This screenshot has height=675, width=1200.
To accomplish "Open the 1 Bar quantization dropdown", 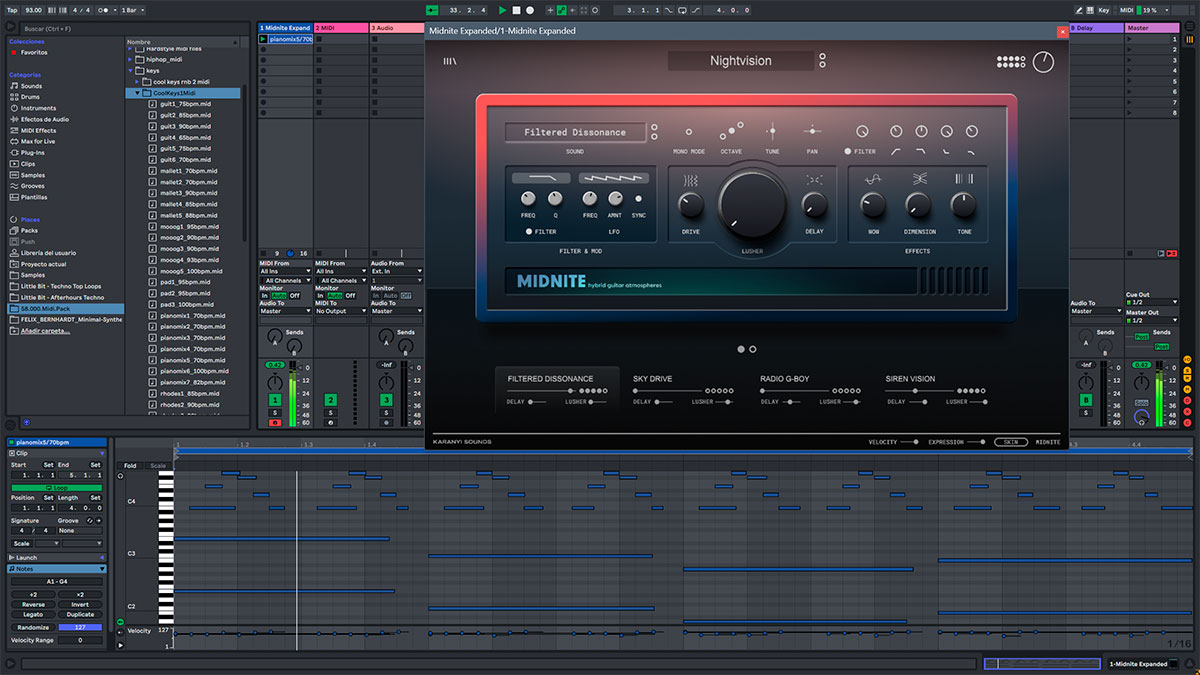I will (x=133, y=10).
